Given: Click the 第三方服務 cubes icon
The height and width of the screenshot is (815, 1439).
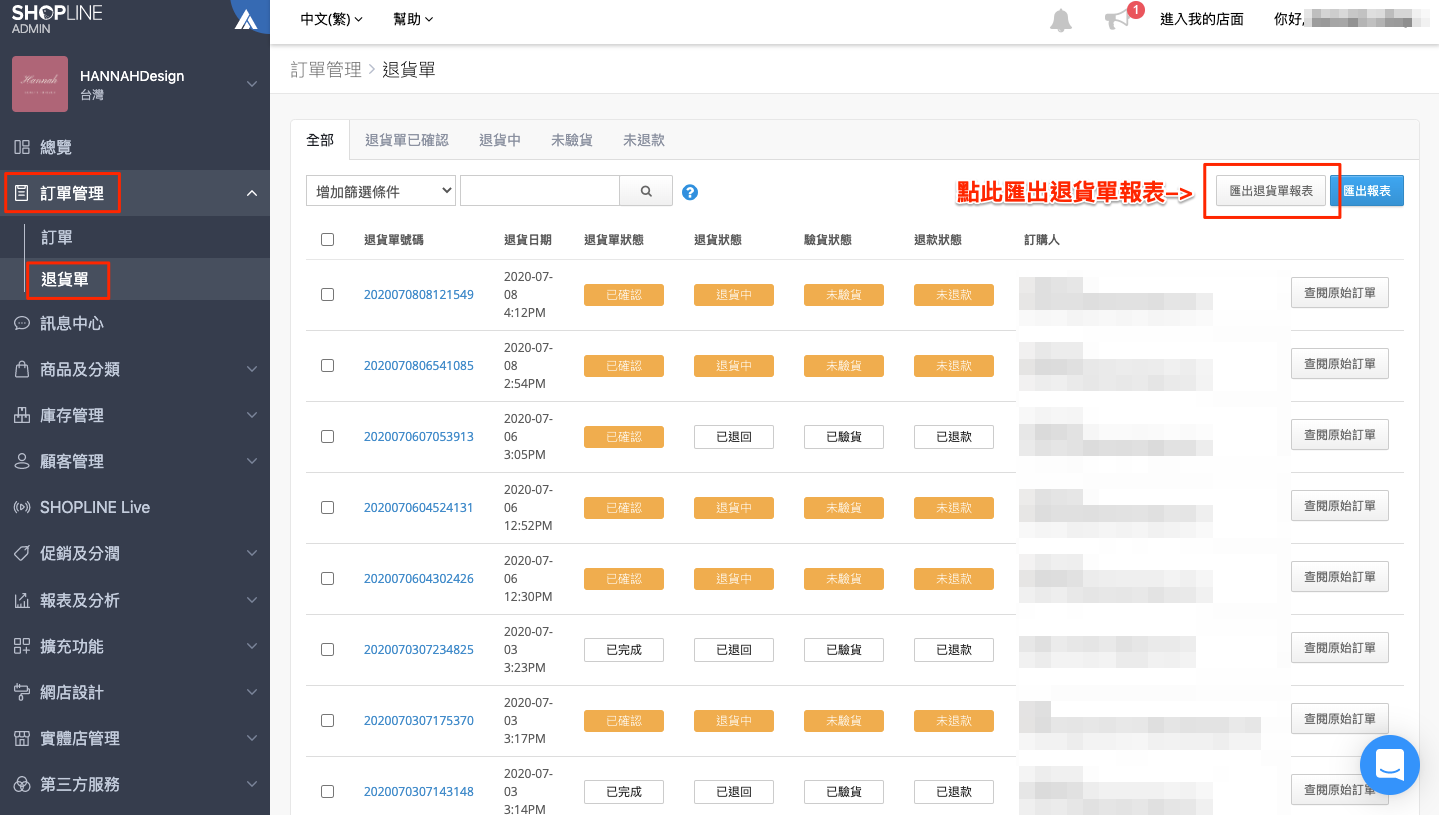Looking at the screenshot, I should point(22,784).
